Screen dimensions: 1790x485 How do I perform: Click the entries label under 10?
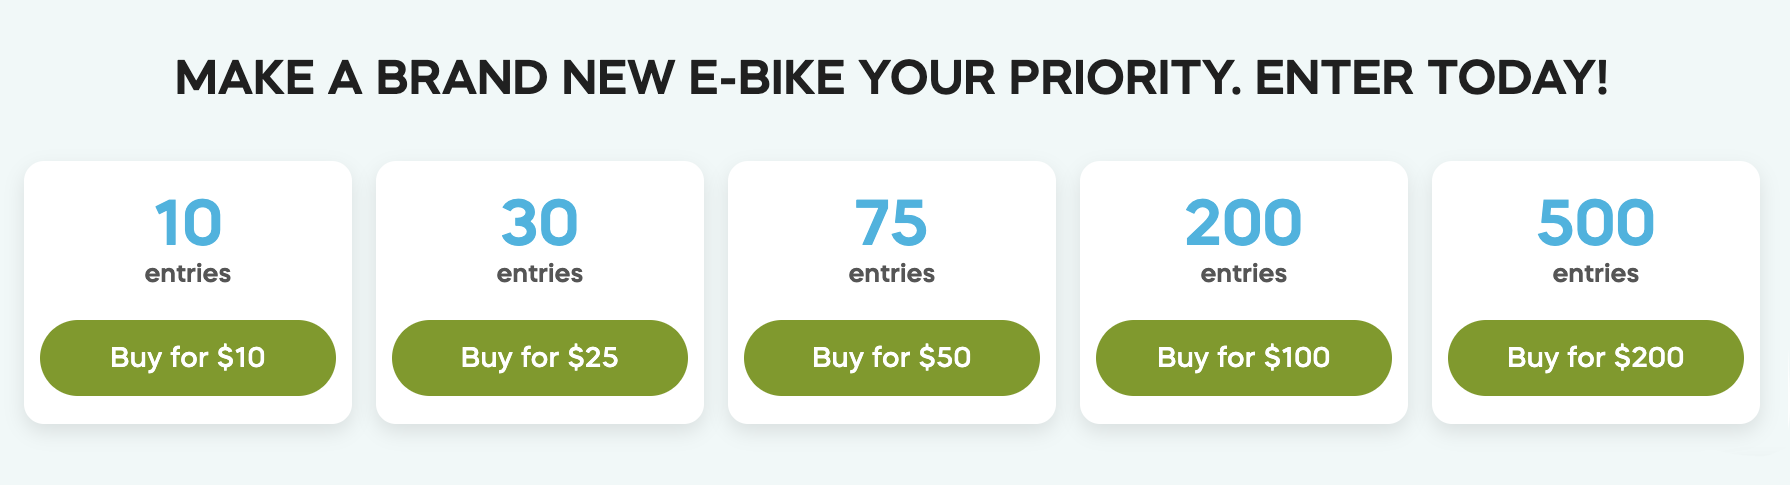pyautogui.click(x=188, y=273)
